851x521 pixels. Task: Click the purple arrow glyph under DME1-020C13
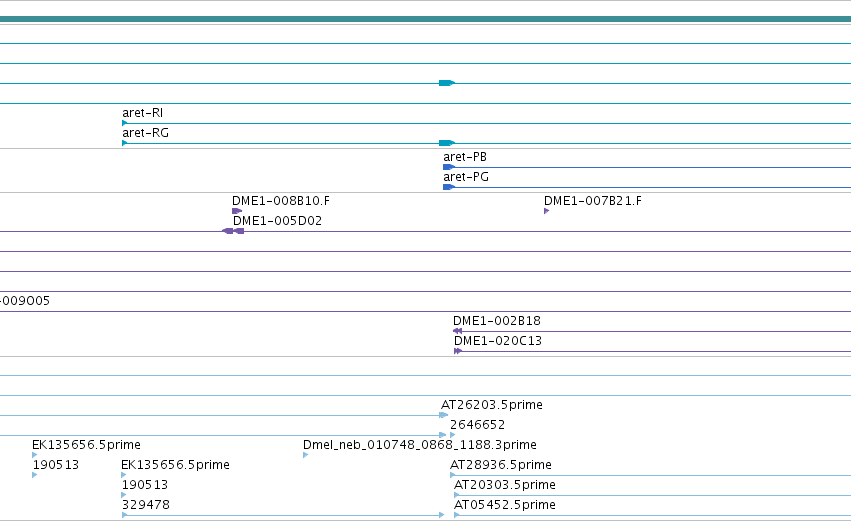point(458,351)
